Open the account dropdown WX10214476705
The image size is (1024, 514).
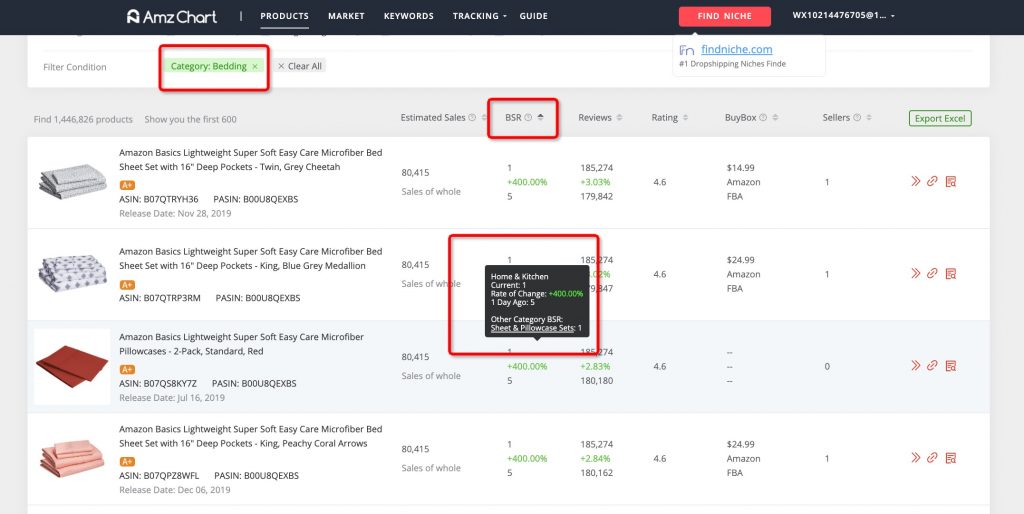tap(843, 16)
